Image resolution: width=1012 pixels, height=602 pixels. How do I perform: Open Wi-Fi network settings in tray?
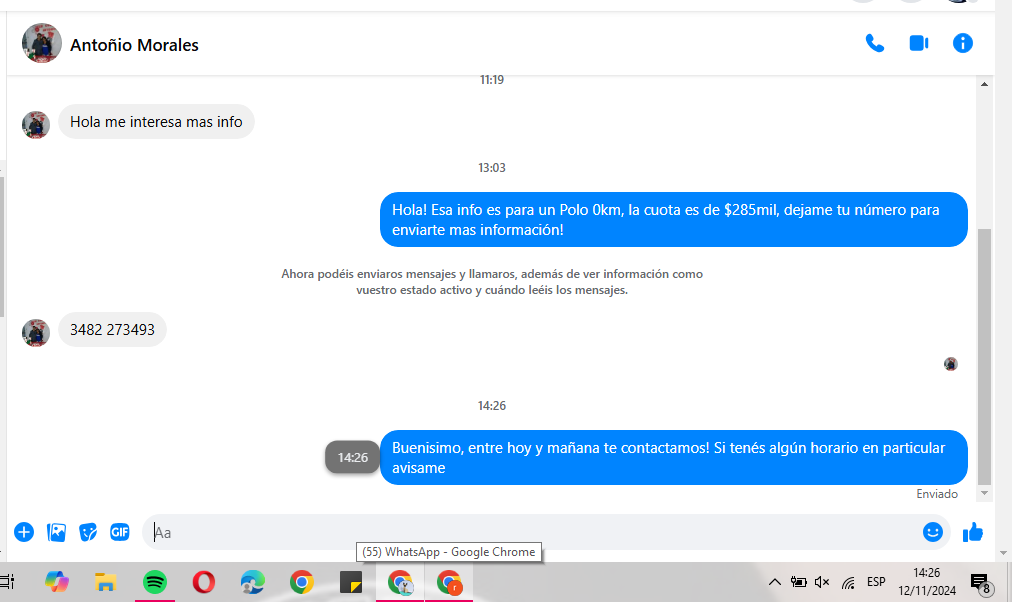(848, 583)
